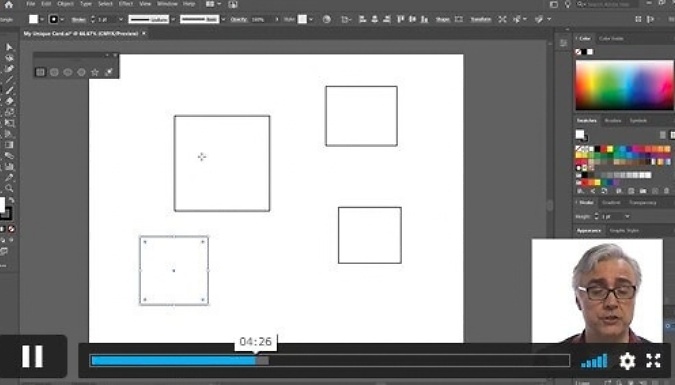
Task: Open the File menu
Action: click(x=30, y=4)
